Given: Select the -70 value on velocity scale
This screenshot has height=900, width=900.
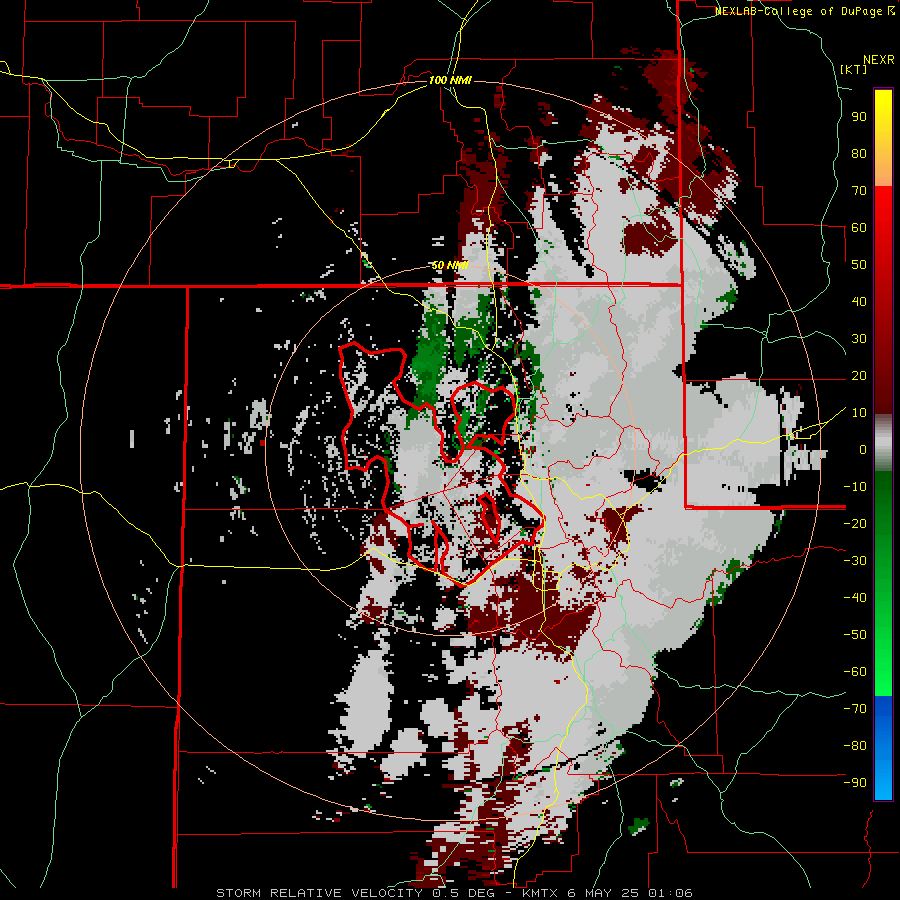Looking at the screenshot, I should (x=855, y=708).
